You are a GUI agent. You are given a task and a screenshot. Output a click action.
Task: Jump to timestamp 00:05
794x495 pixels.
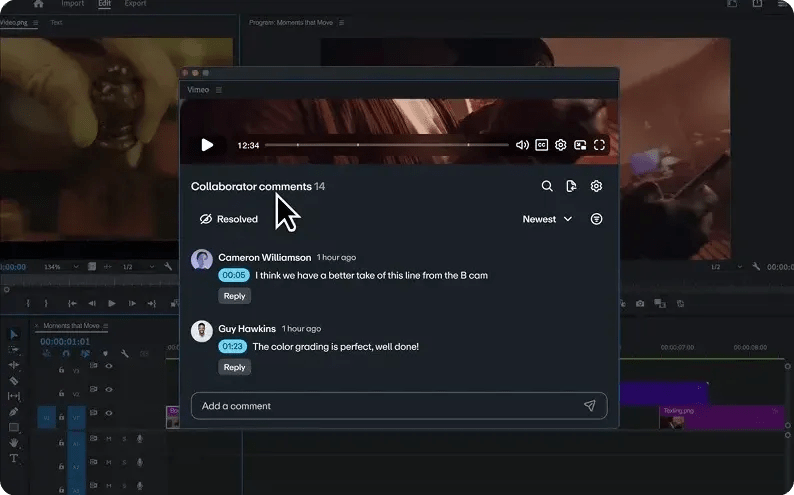(x=233, y=275)
